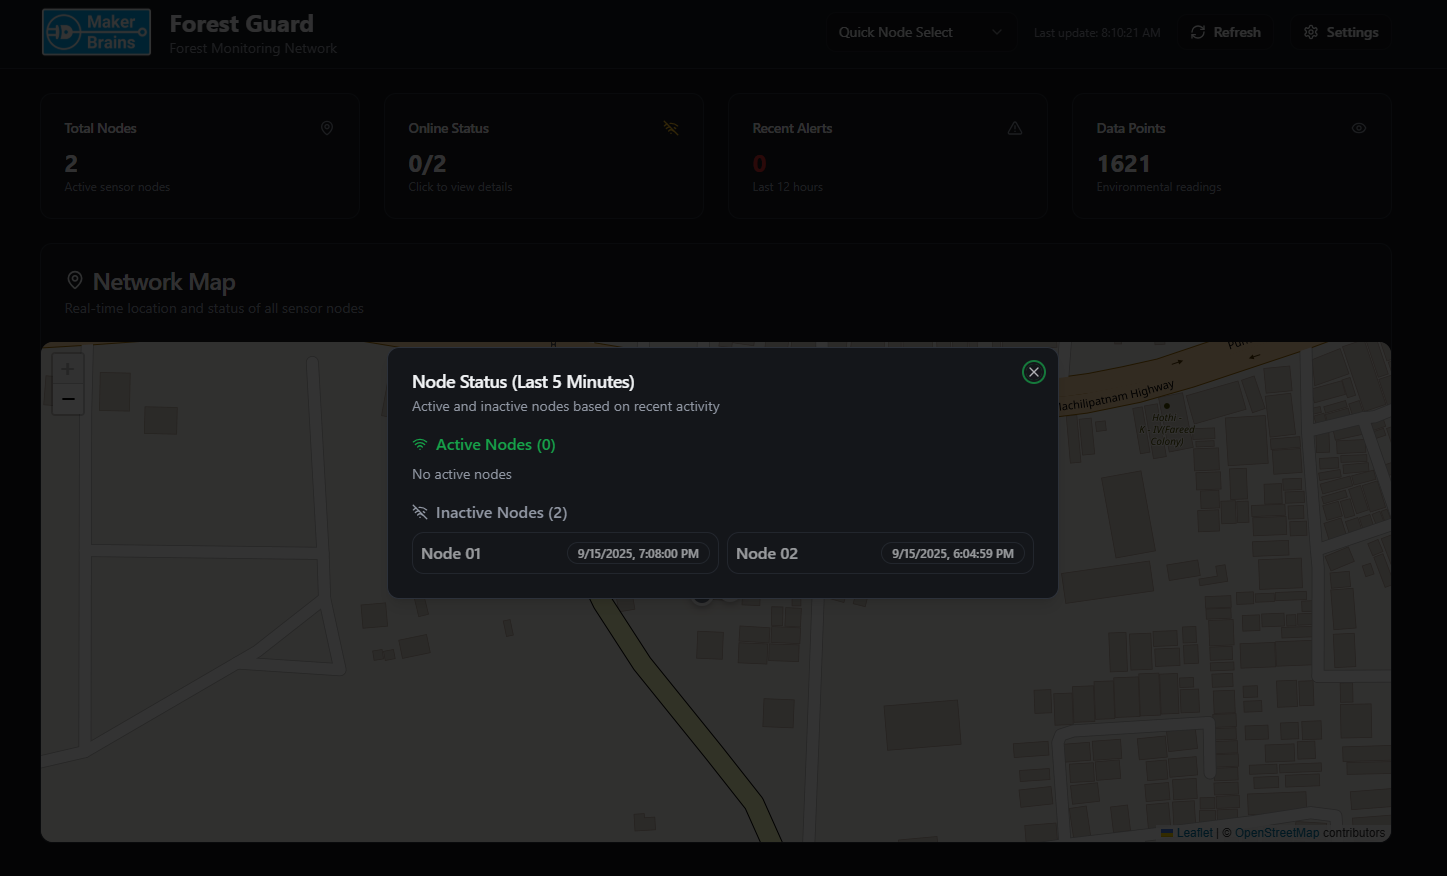Open the OpenStreetMap attribution link
Viewport: 1447px width, 876px height.
(x=1277, y=833)
